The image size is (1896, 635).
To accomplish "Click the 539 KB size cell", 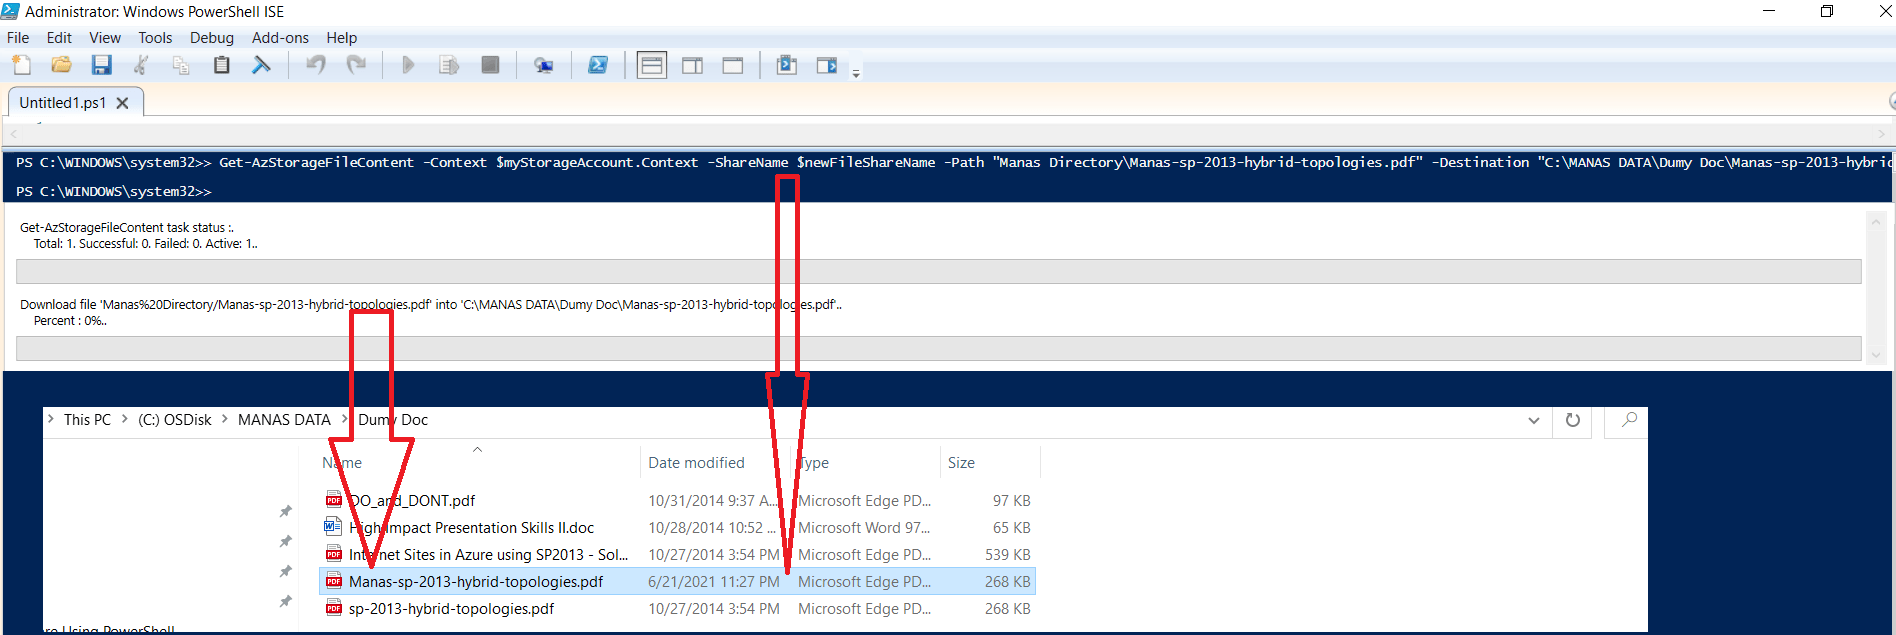I will 1007,555.
